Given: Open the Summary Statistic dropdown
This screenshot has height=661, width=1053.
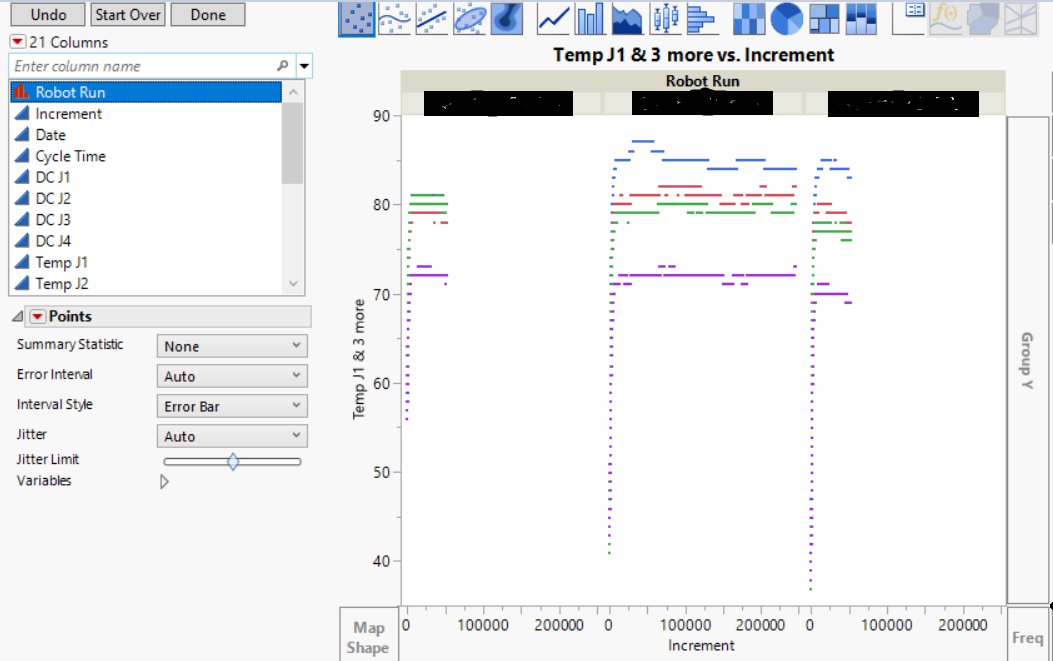Looking at the screenshot, I should [232, 346].
